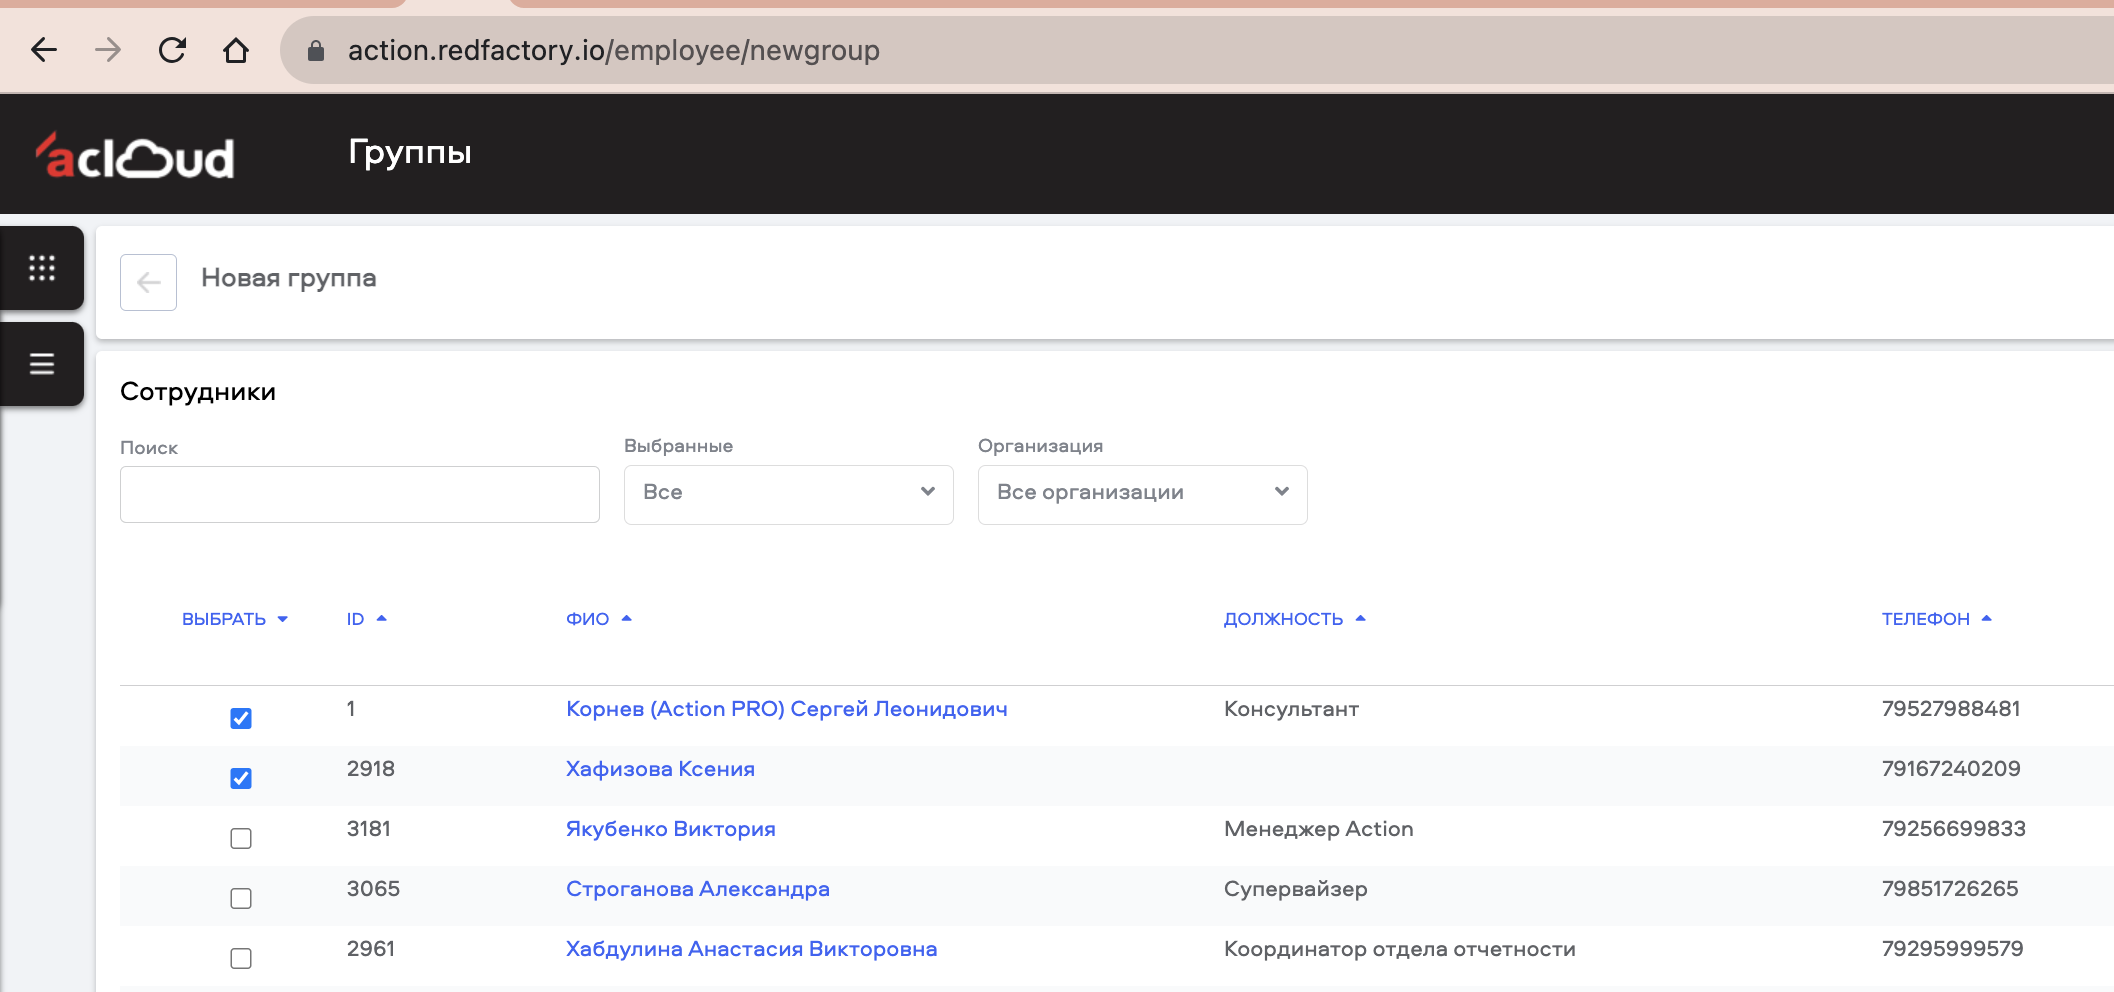This screenshot has width=2114, height=992.
Task: Click the Консультант position cell
Action: (1291, 709)
